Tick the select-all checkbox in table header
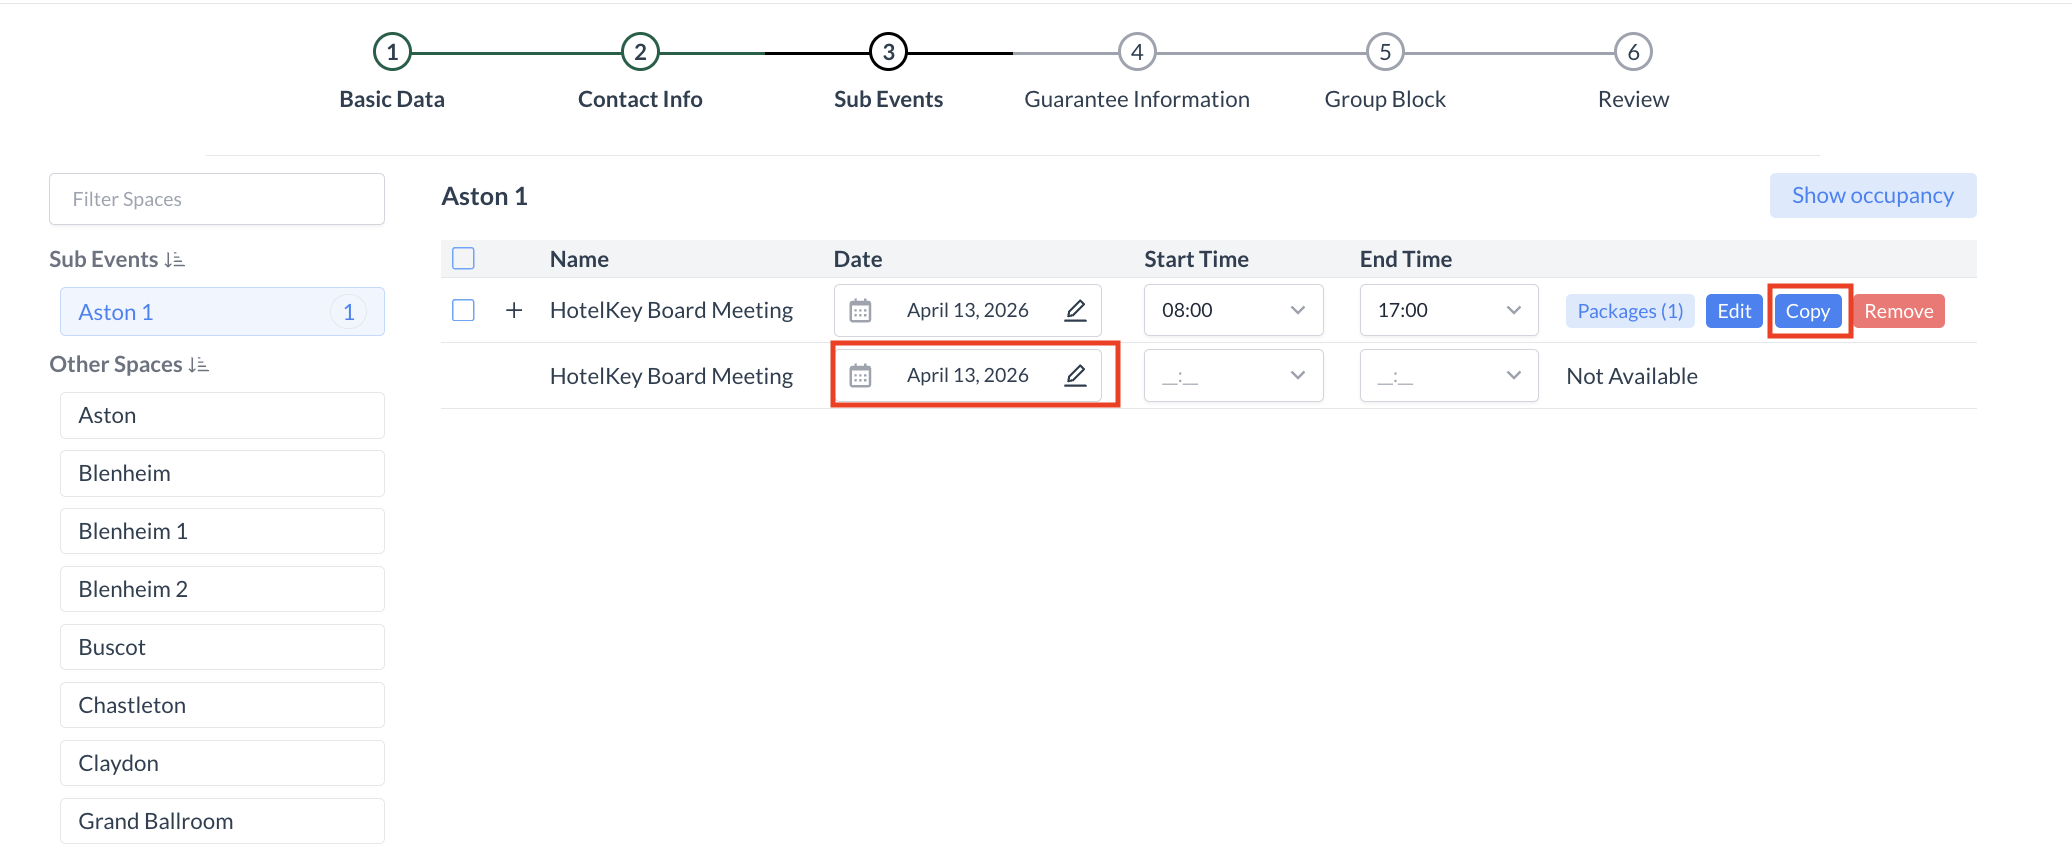The height and width of the screenshot is (868, 2072). [463, 259]
